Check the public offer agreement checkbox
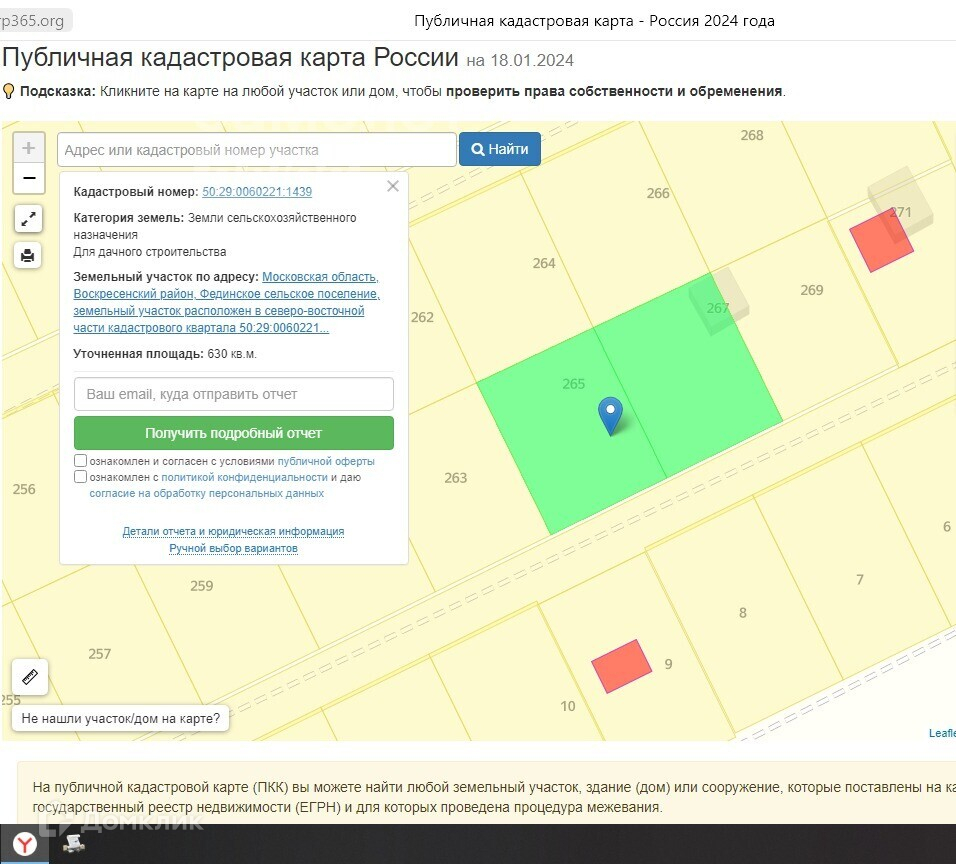Viewport: 956px width, 864px height. coord(80,460)
